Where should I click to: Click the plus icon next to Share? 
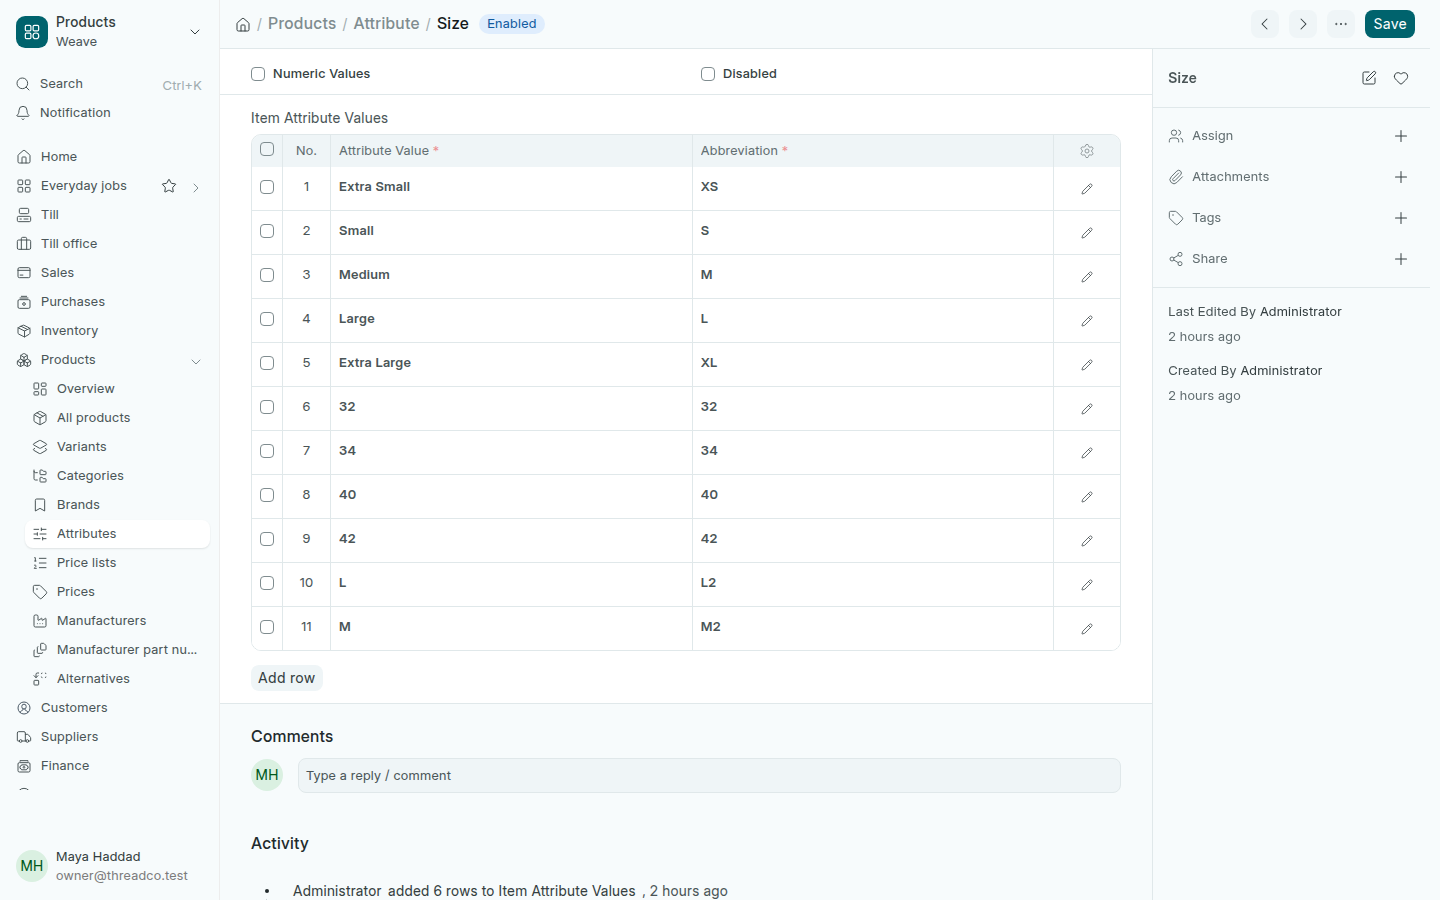coord(1401,259)
